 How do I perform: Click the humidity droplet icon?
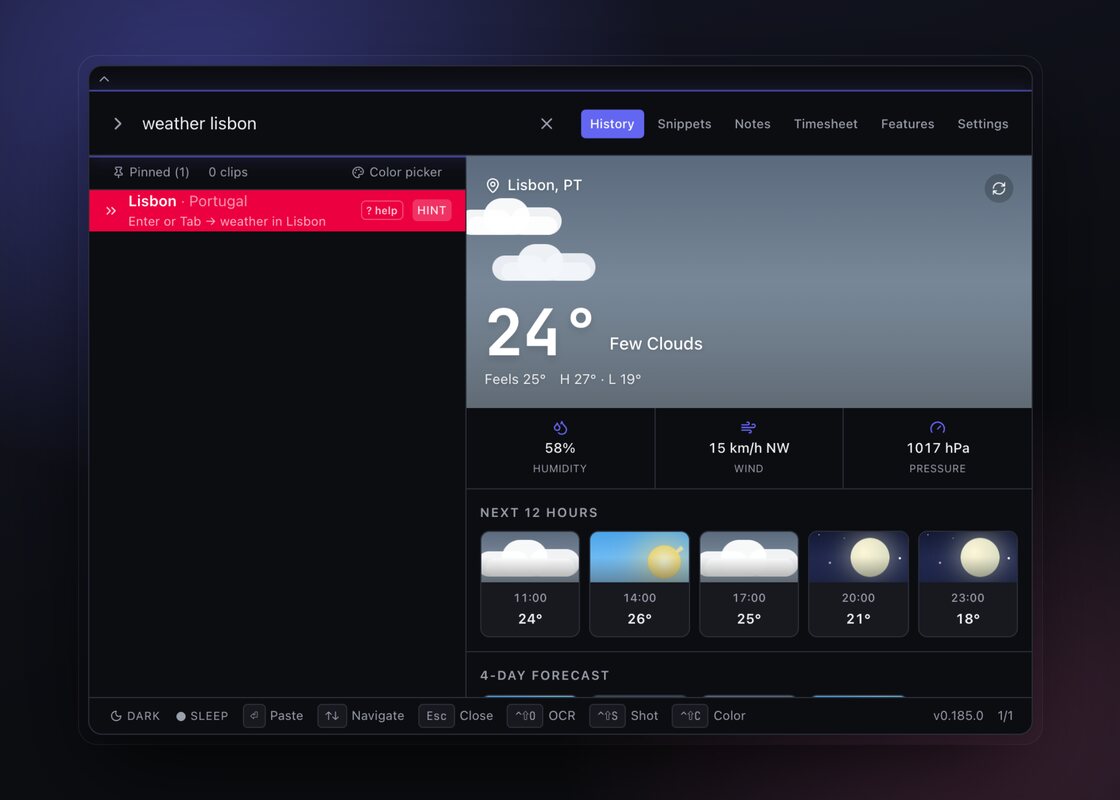pos(560,428)
